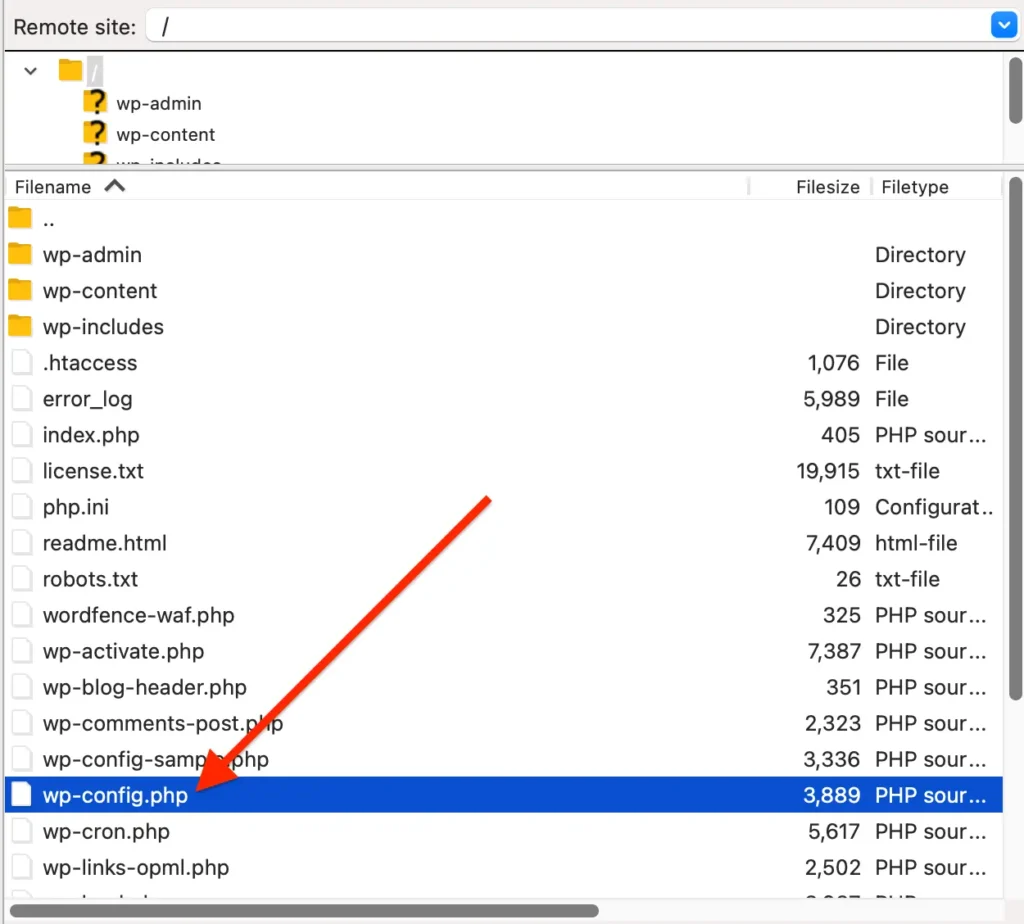Select the Filetype column header
1024x924 pixels.
pyautogui.click(x=915, y=186)
